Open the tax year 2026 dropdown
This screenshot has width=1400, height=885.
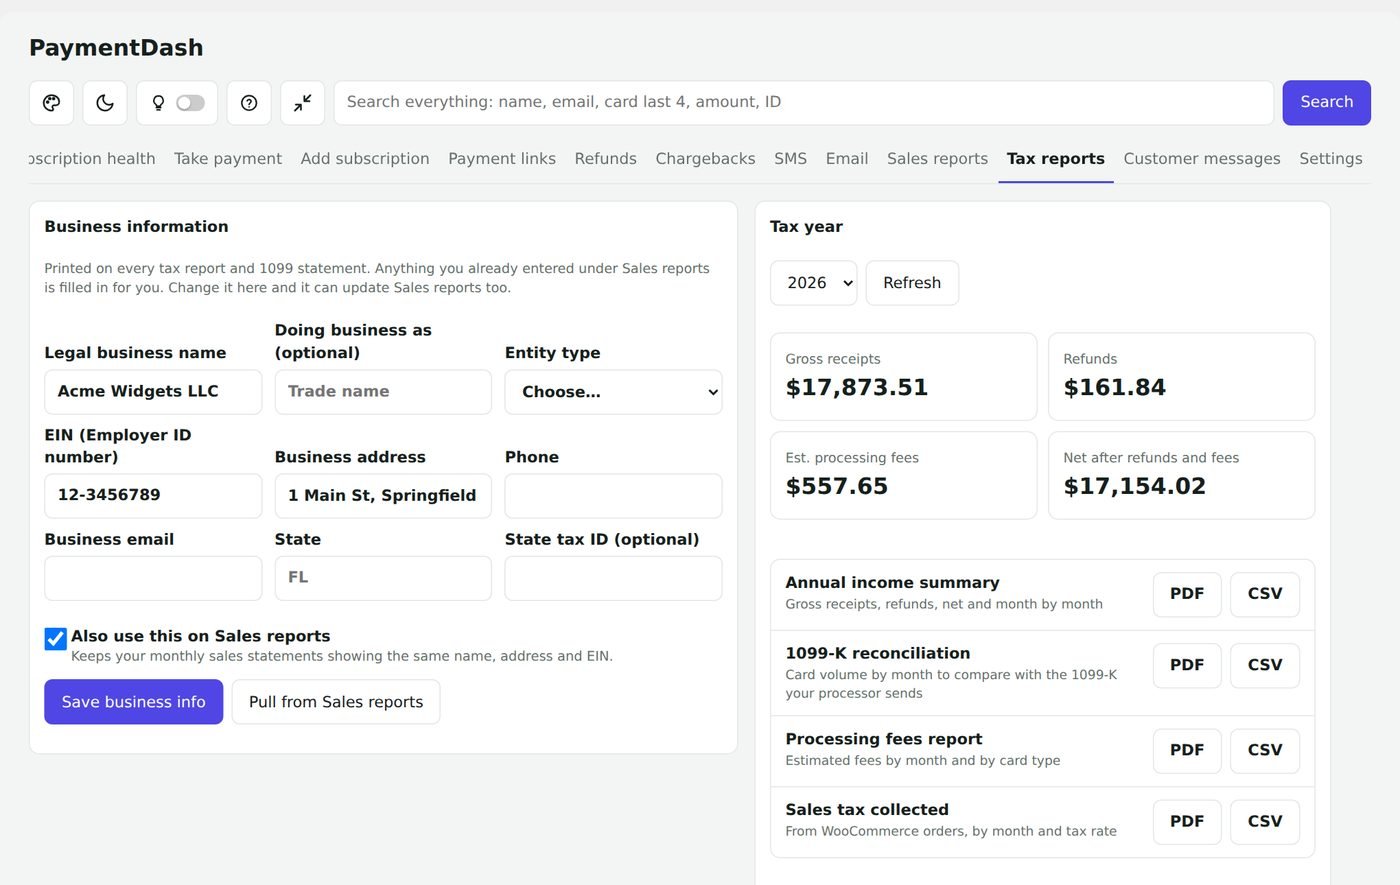click(814, 283)
